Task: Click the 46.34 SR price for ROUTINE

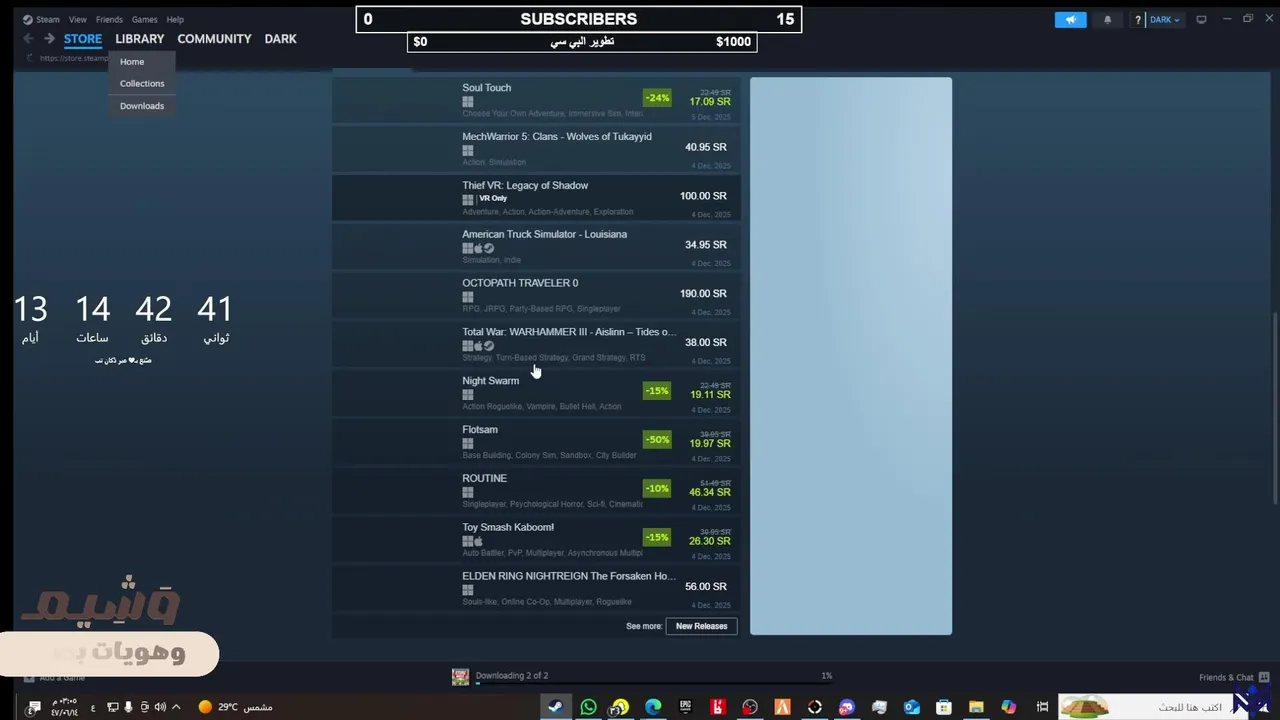Action: [709, 492]
